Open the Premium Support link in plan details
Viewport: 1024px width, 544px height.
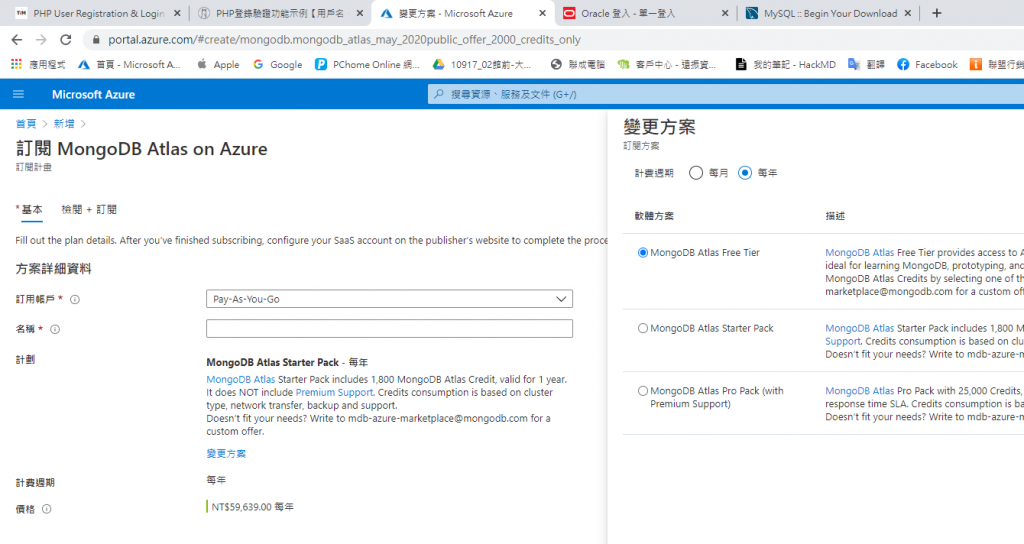[x=334, y=392]
